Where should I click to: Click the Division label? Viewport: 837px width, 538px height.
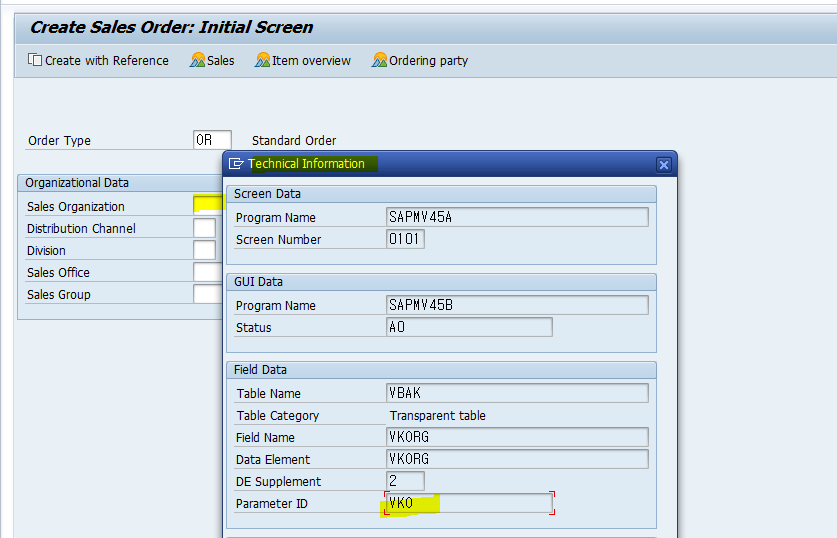pos(46,250)
